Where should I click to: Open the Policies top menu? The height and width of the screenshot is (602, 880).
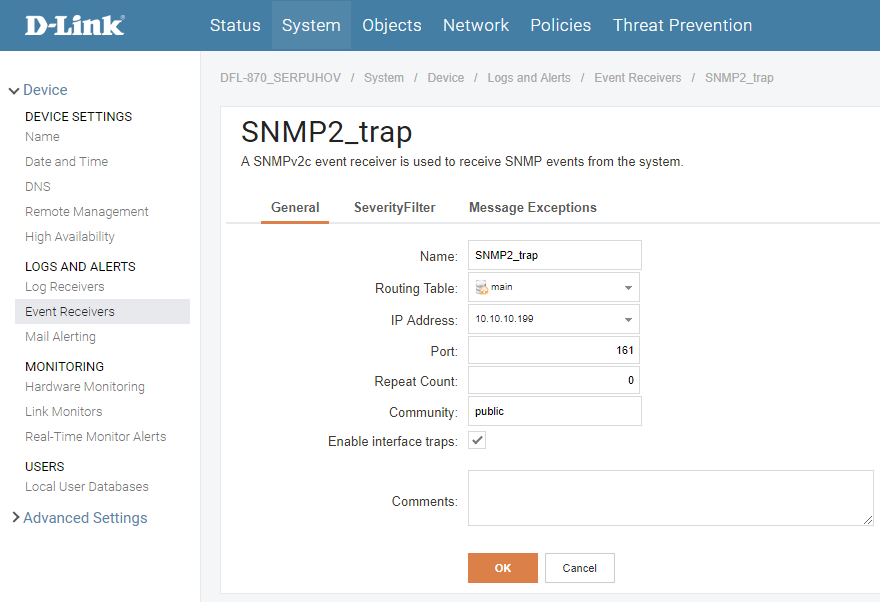(x=560, y=25)
